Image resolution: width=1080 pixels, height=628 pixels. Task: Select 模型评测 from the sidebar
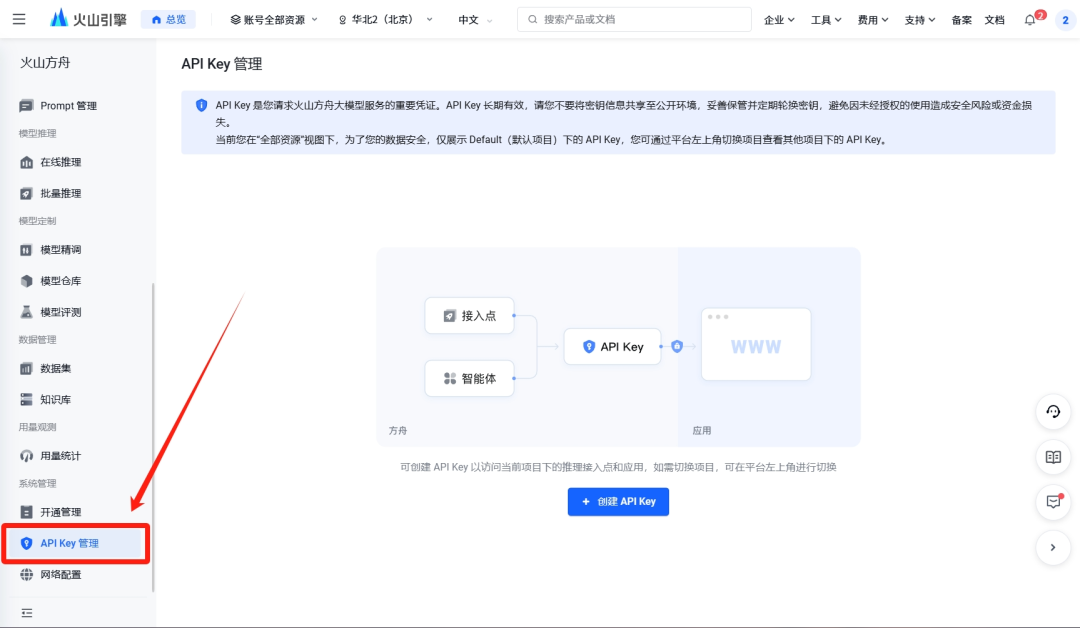[61, 311]
